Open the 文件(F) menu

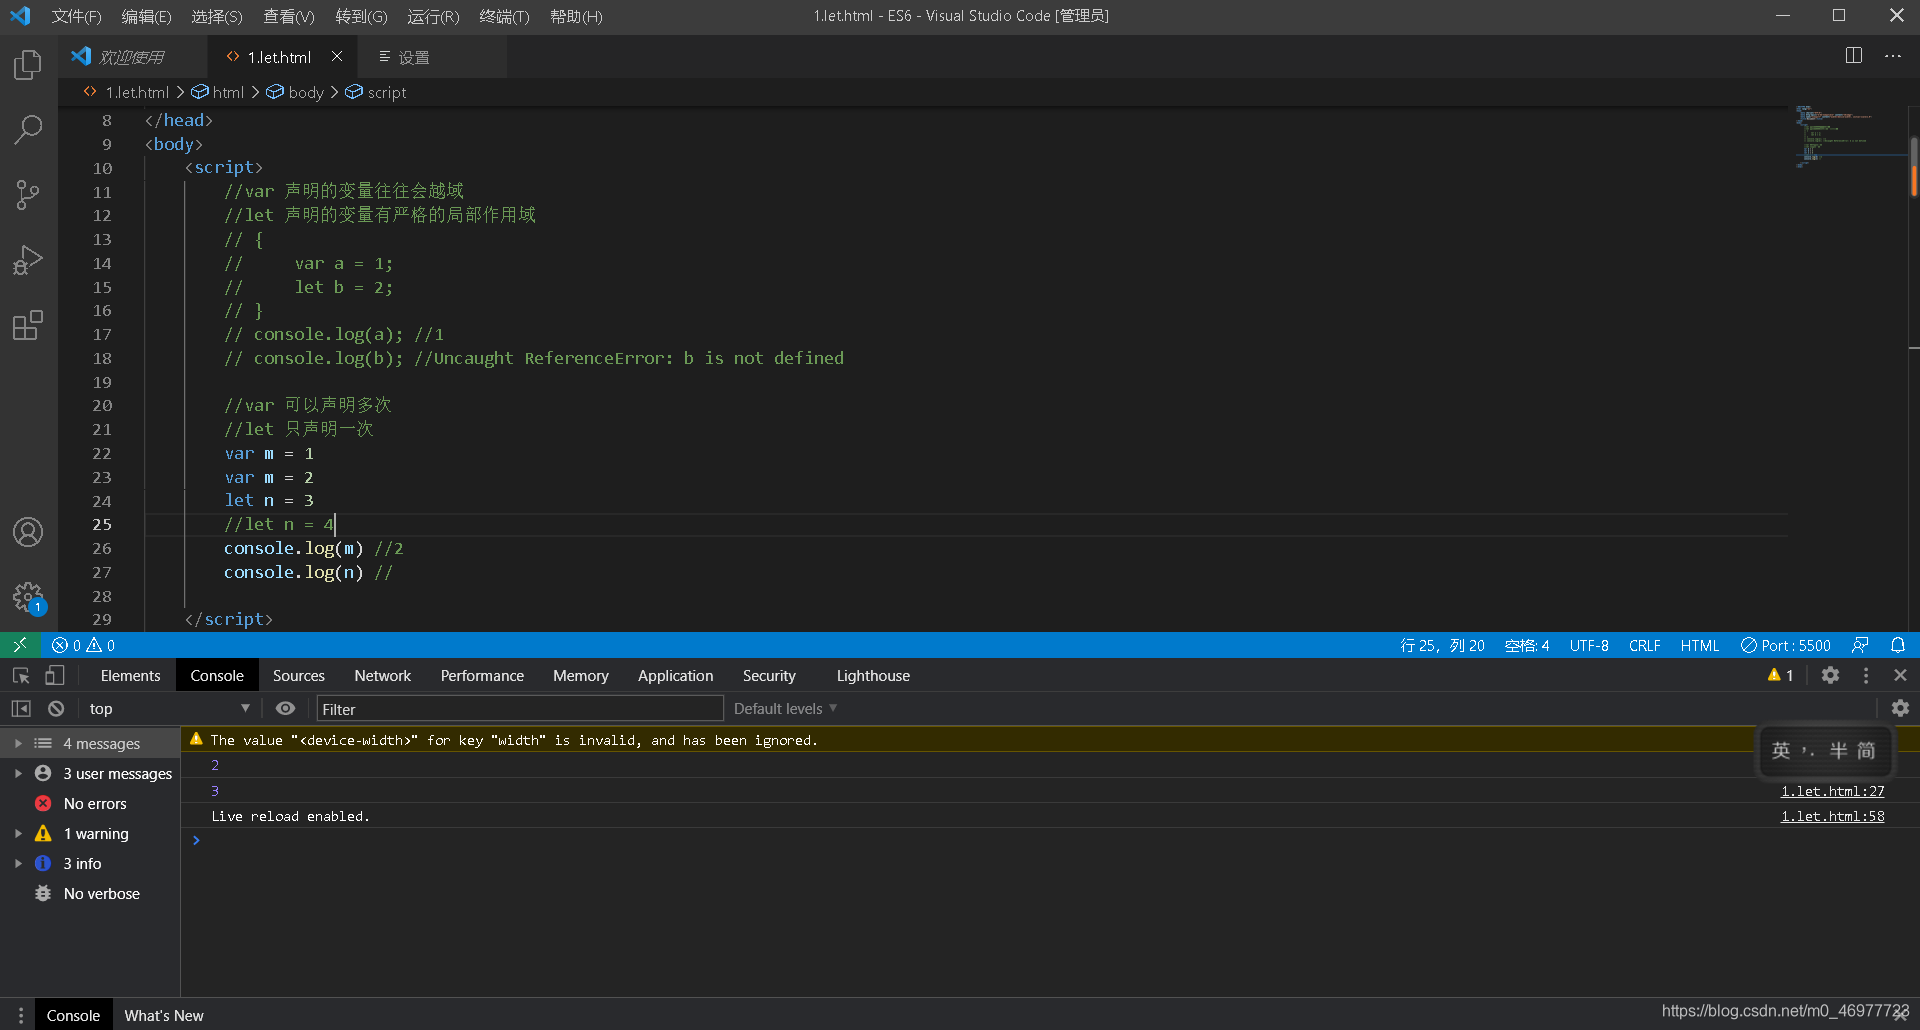(76, 16)
